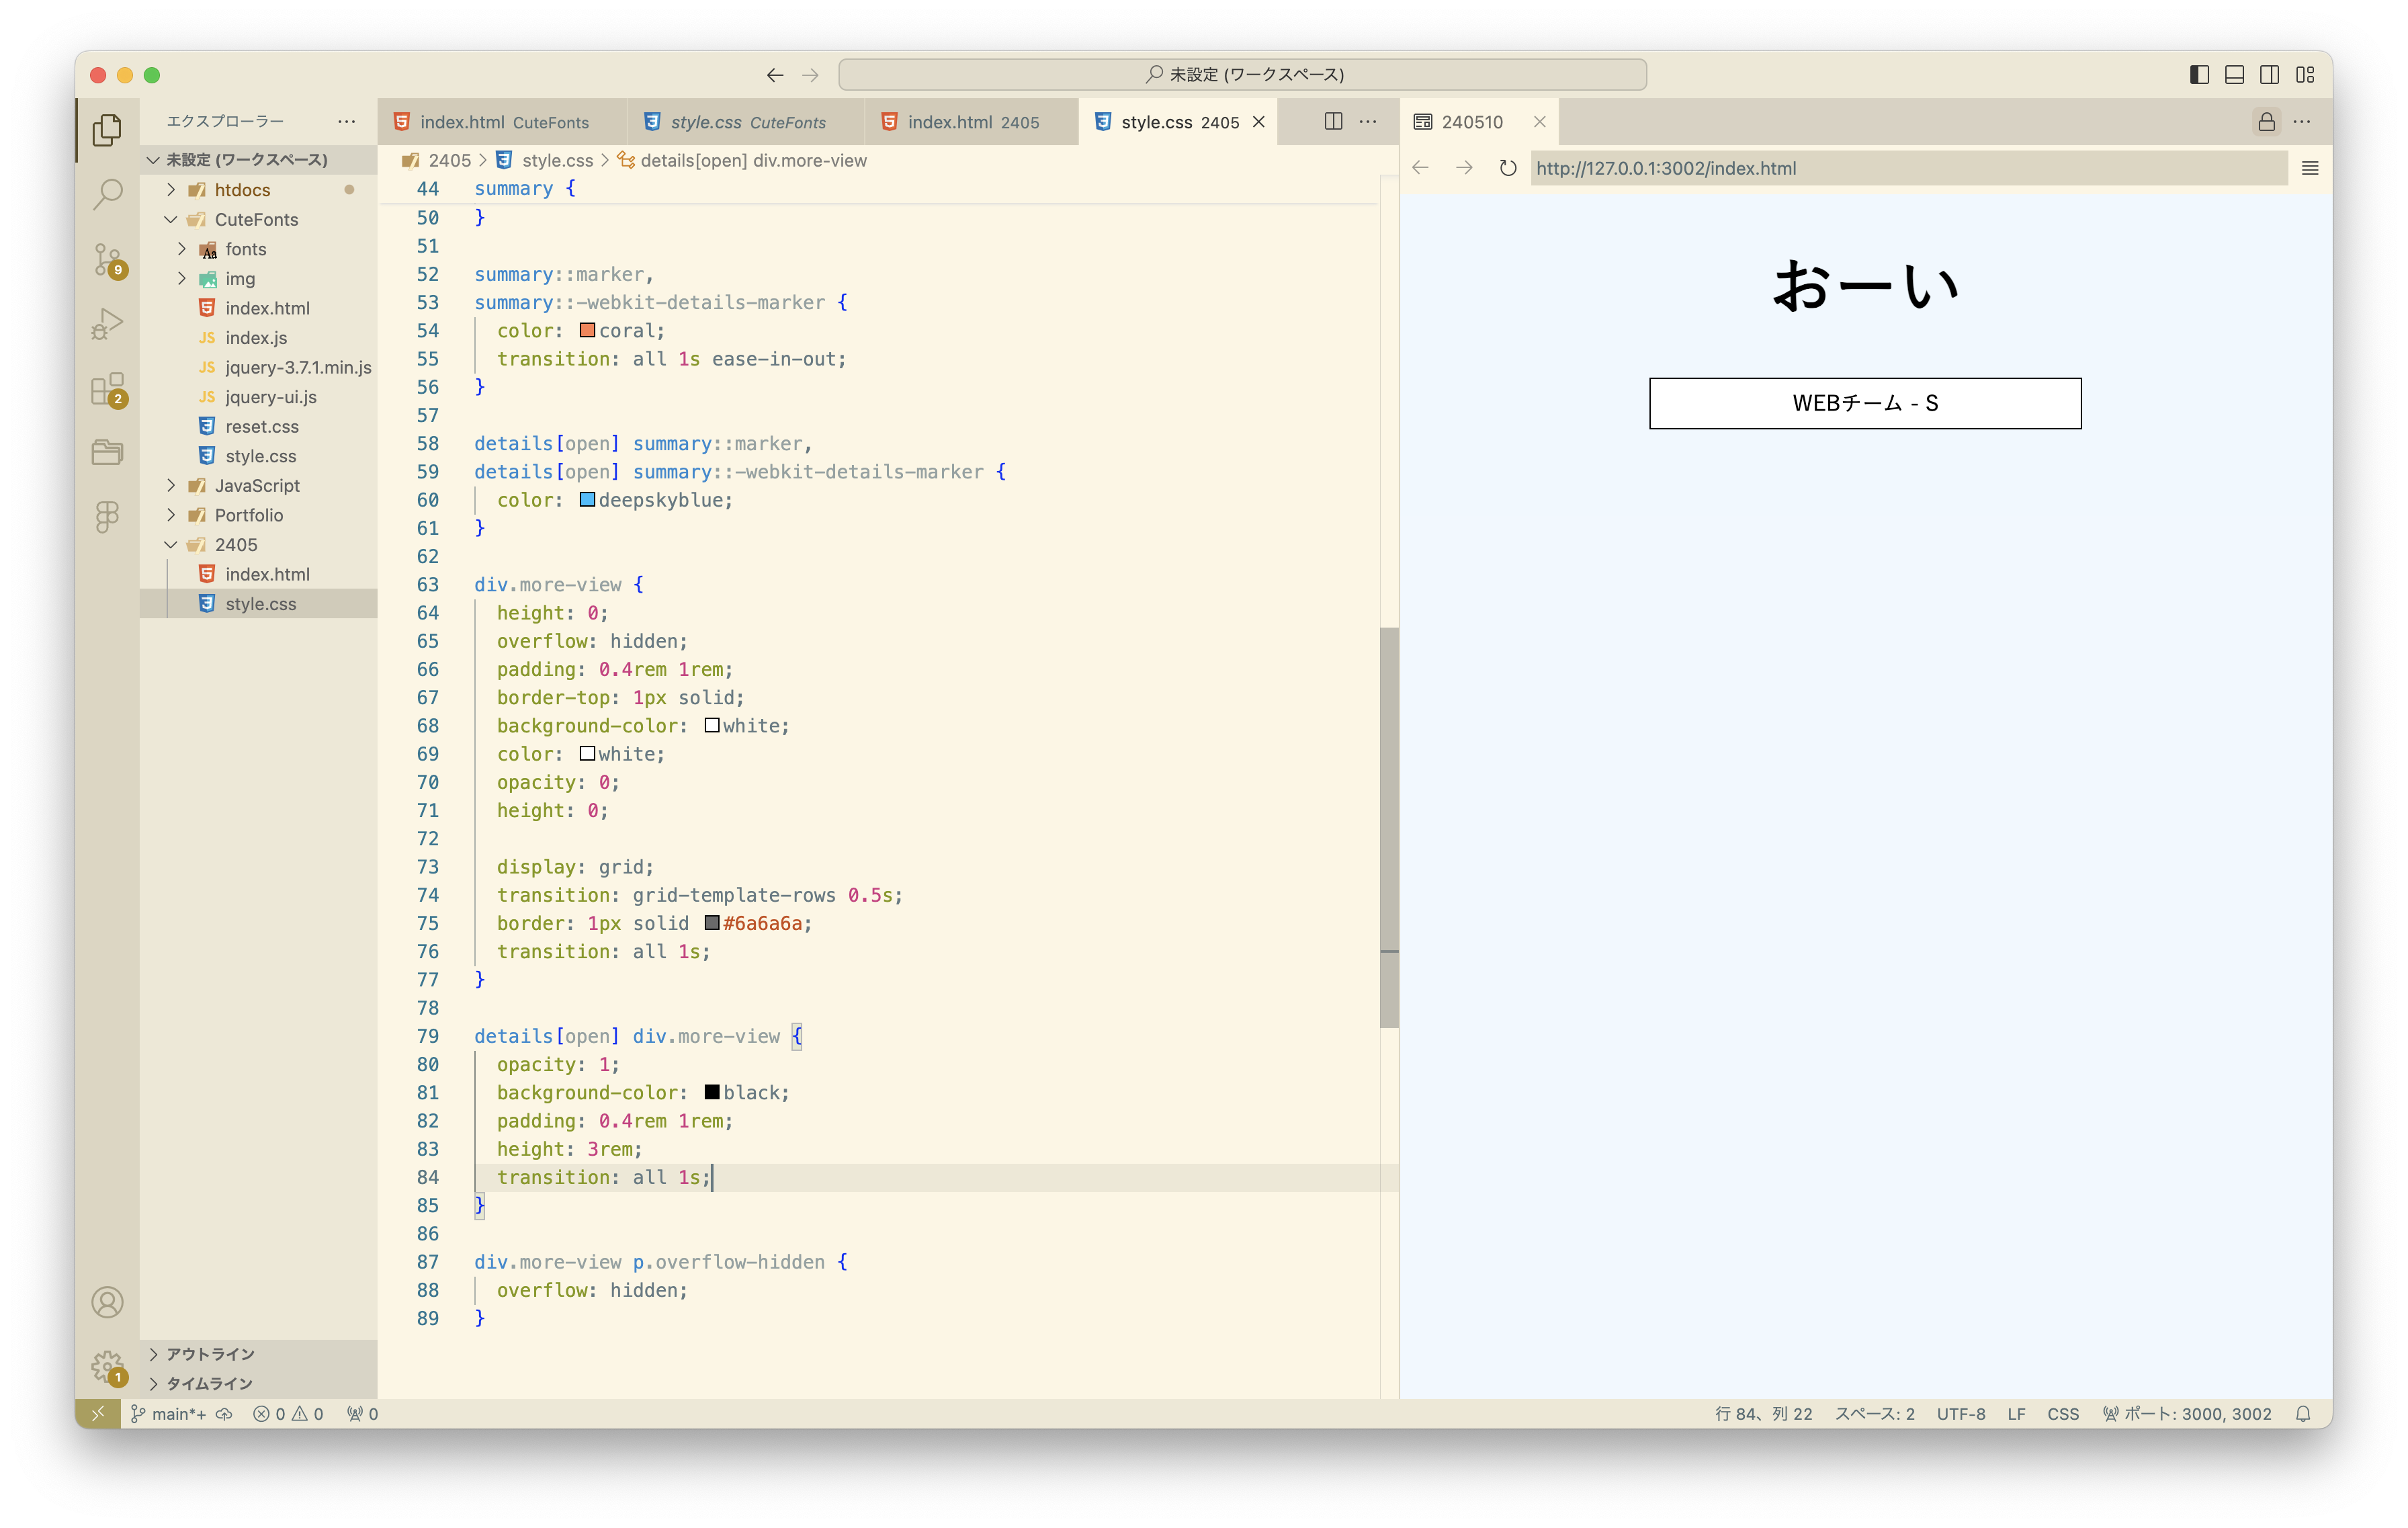Screen dimensions: 2408x1528
Task: Open notifications bell in status bar
Action: click(2303, 1413)
